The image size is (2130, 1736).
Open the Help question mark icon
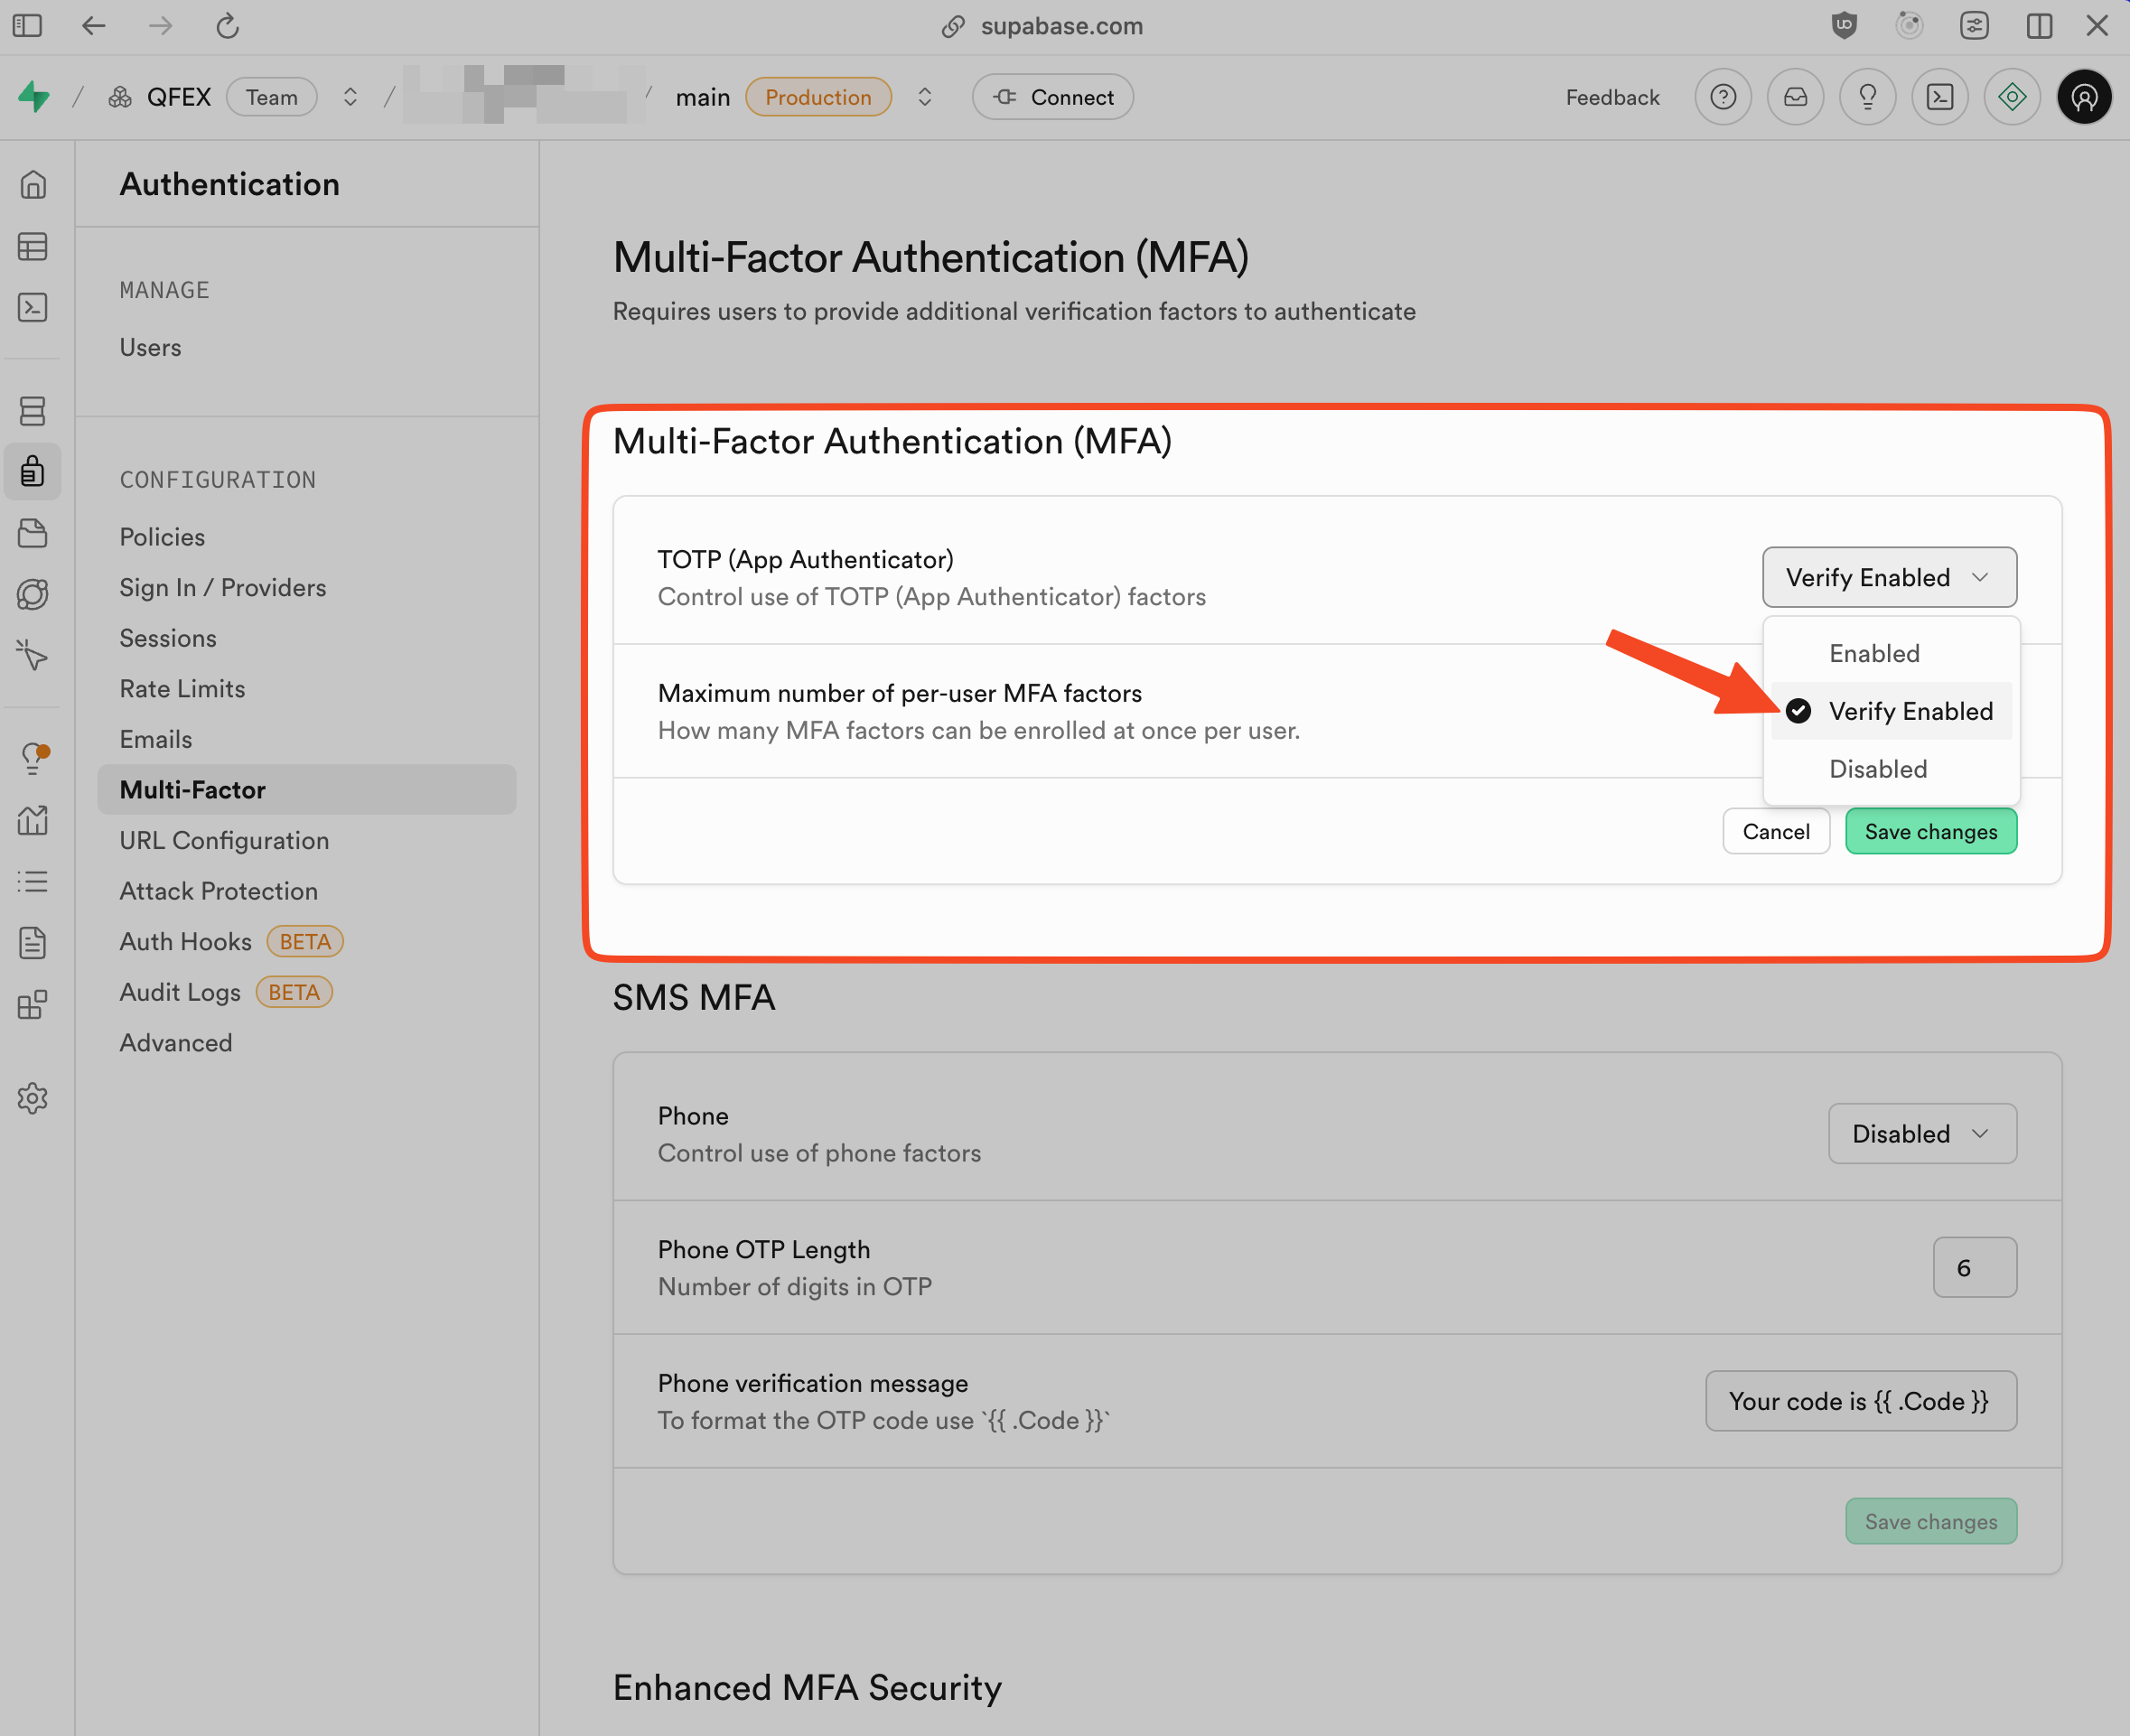point(1723,97)
